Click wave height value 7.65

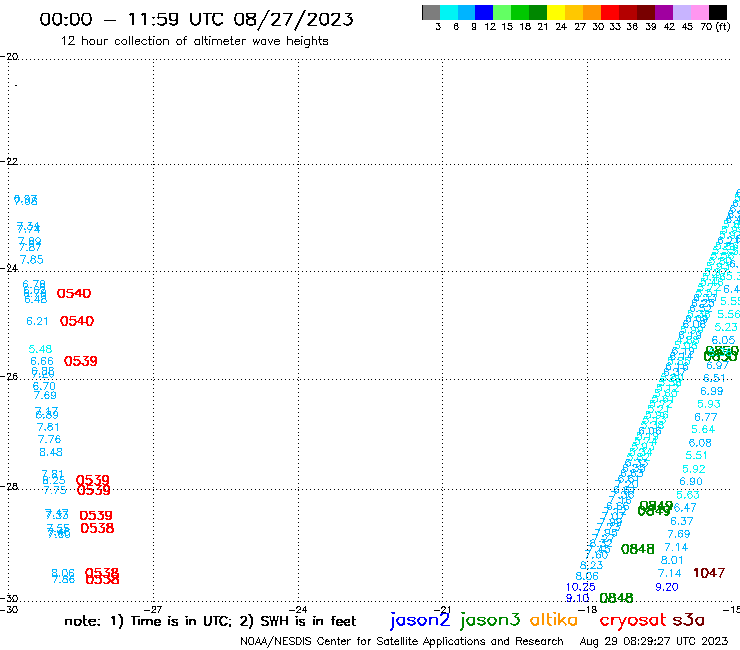(32, 260)
